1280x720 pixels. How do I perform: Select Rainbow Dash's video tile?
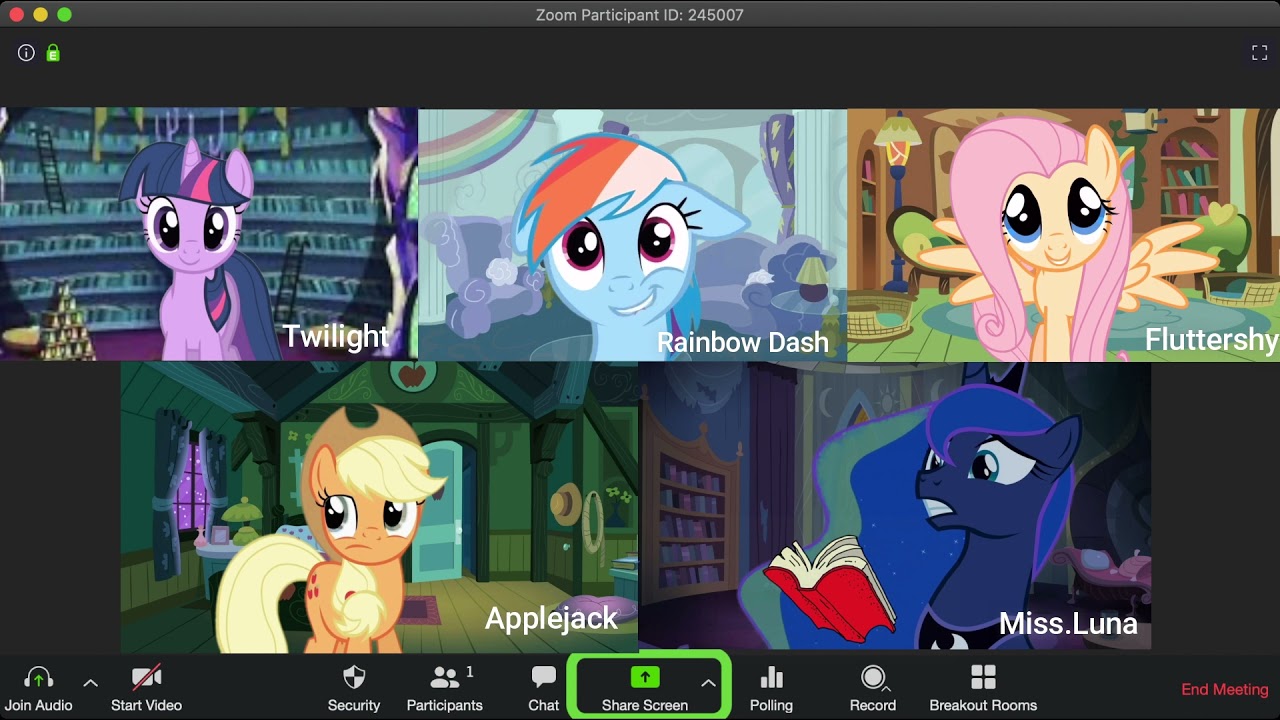[x=632, y=234]
